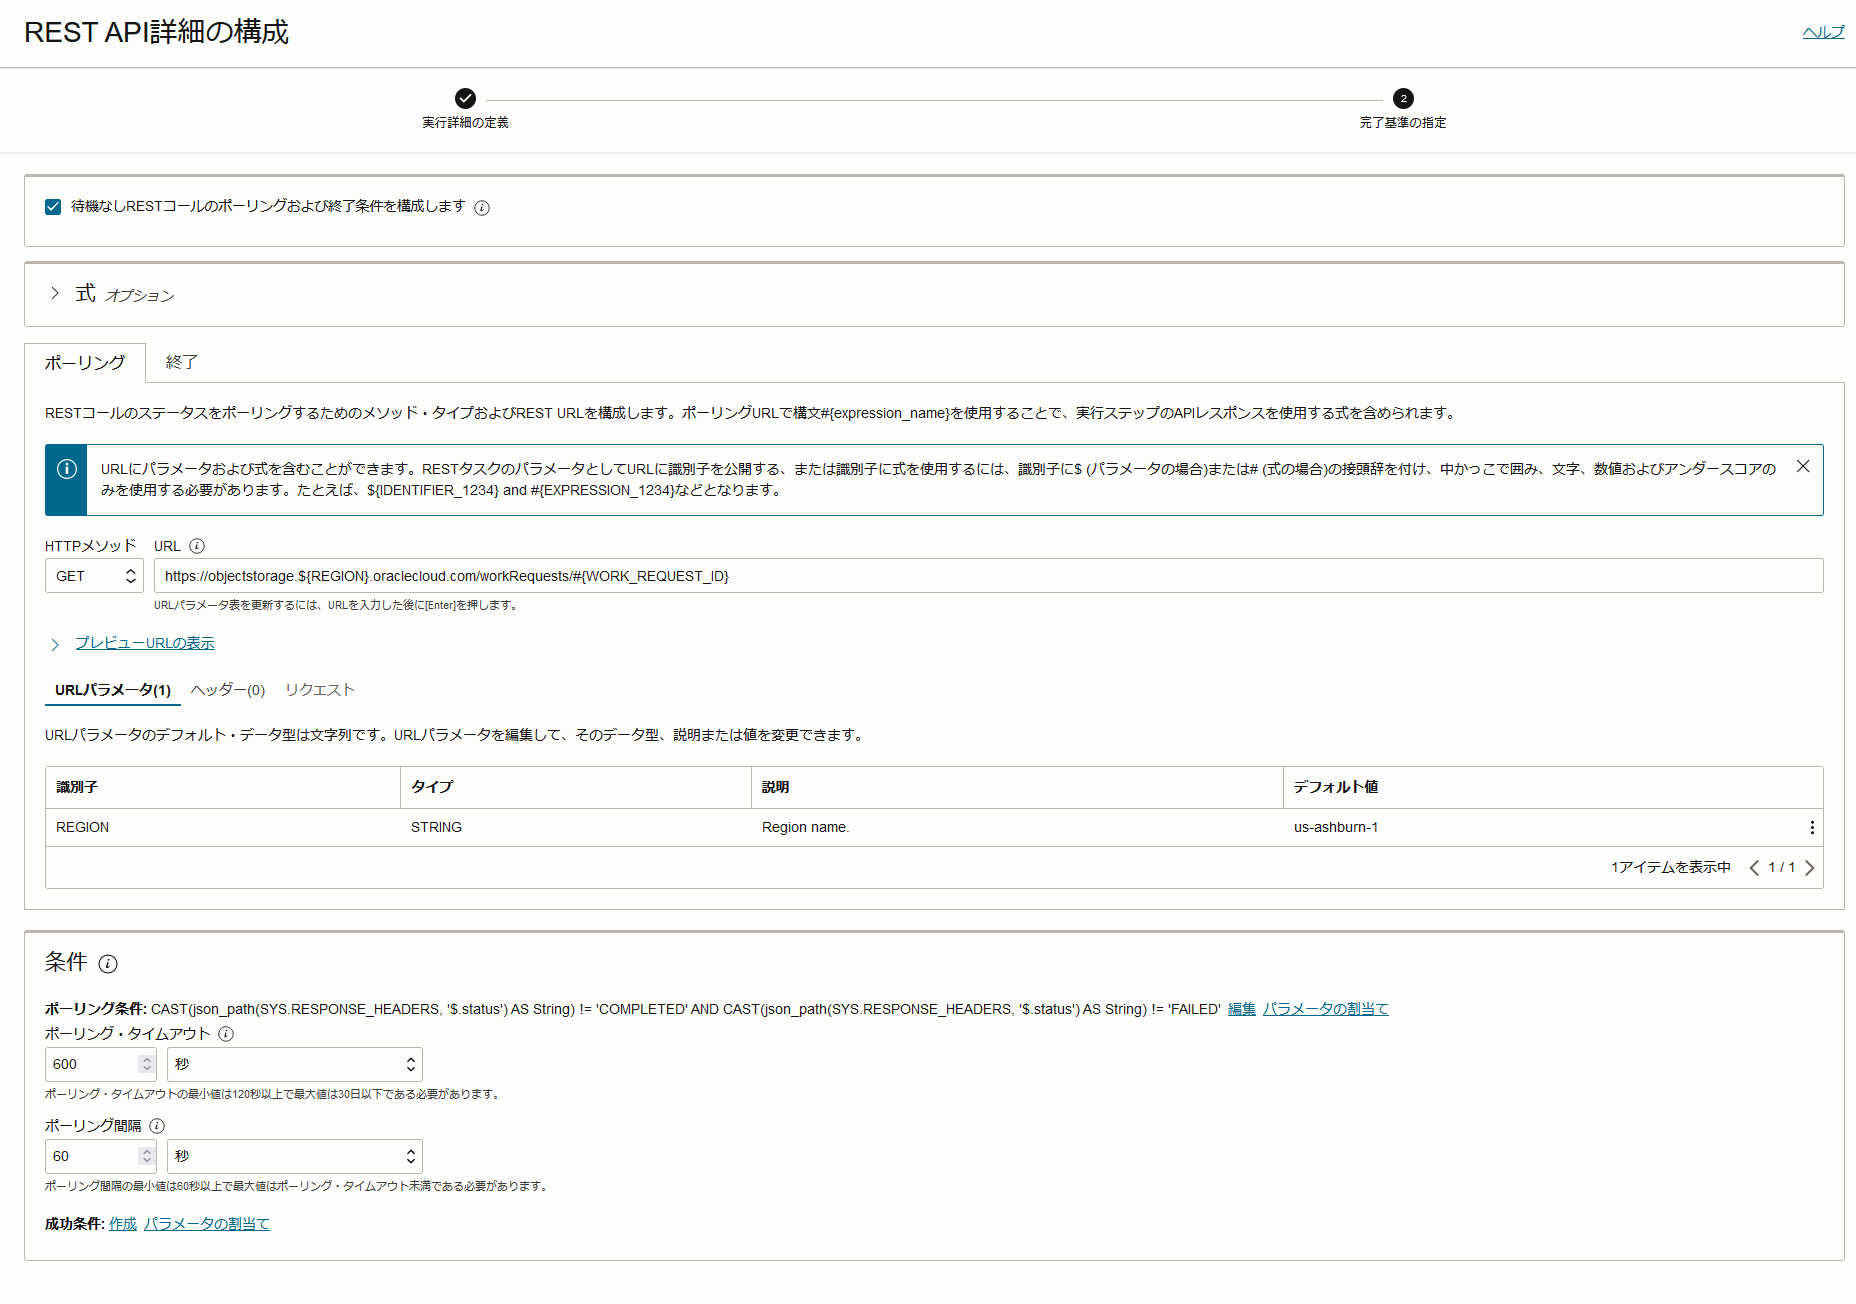
Task: Select the ヘッダー(0) sub-tab
Action: [228, 690]
